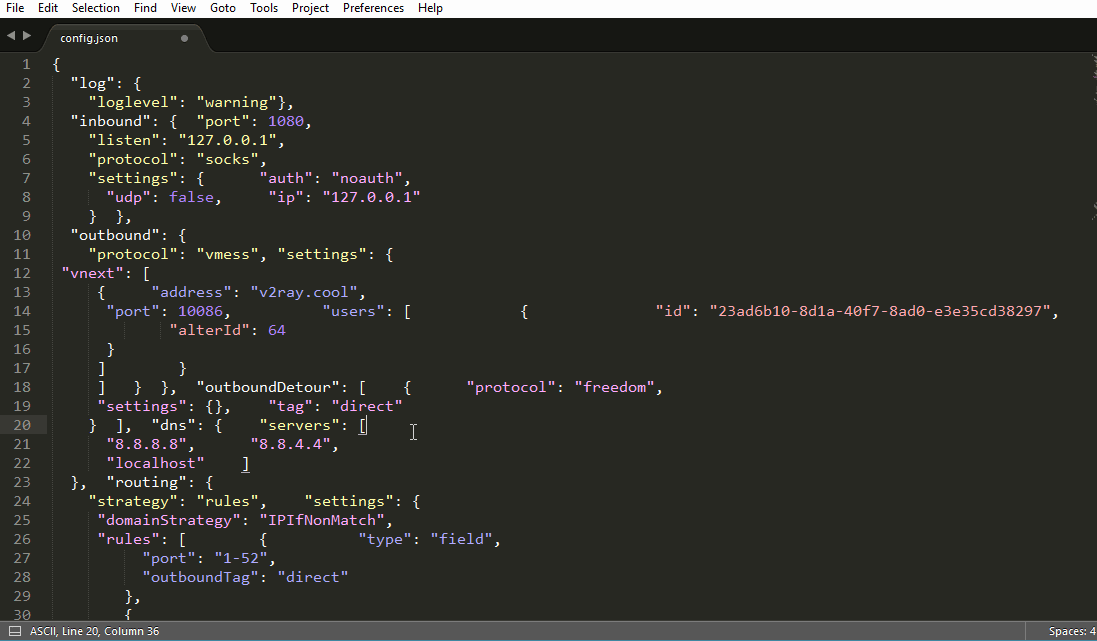Click the unsaved dot on config.json tab
This screenshot has height=641, width=1097.
tap(184, 39)
